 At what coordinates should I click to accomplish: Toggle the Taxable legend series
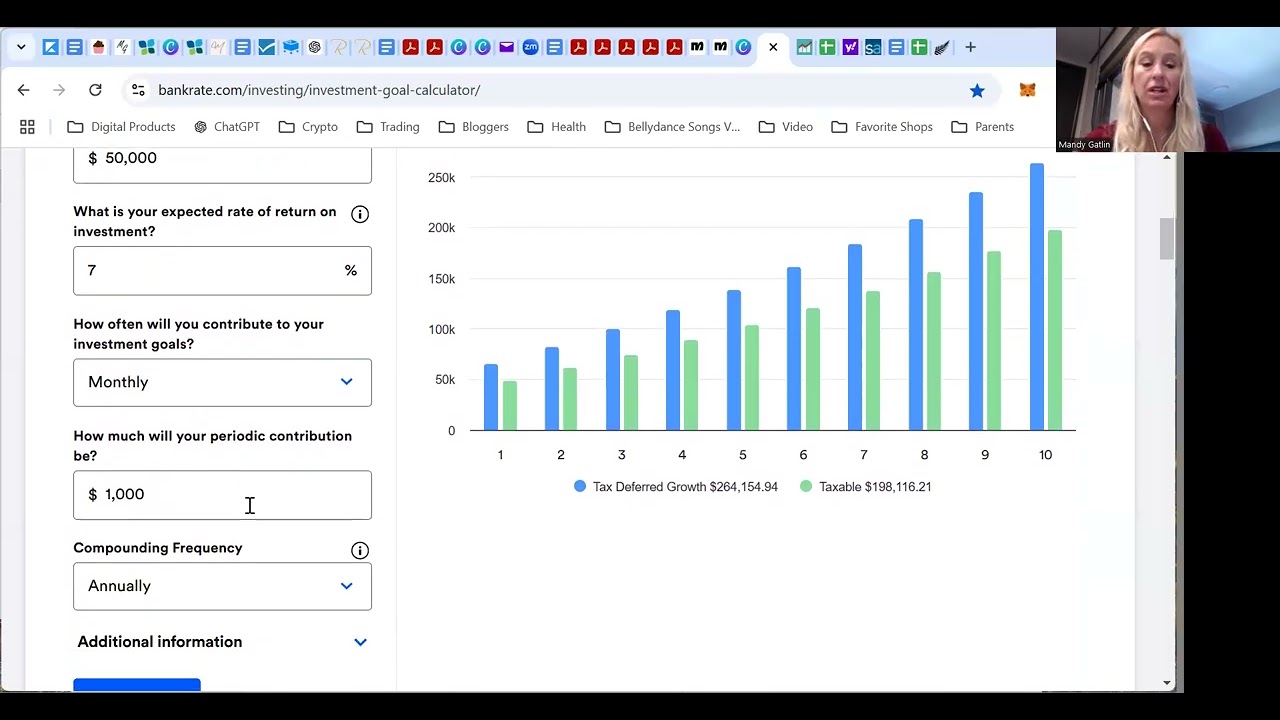point(866,487)
